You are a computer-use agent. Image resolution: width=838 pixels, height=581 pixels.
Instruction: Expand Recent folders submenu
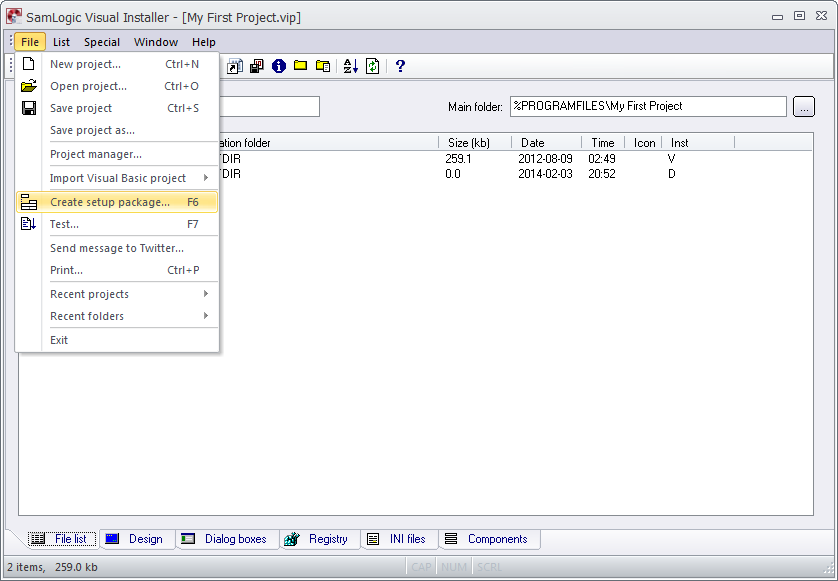(117, 316)
